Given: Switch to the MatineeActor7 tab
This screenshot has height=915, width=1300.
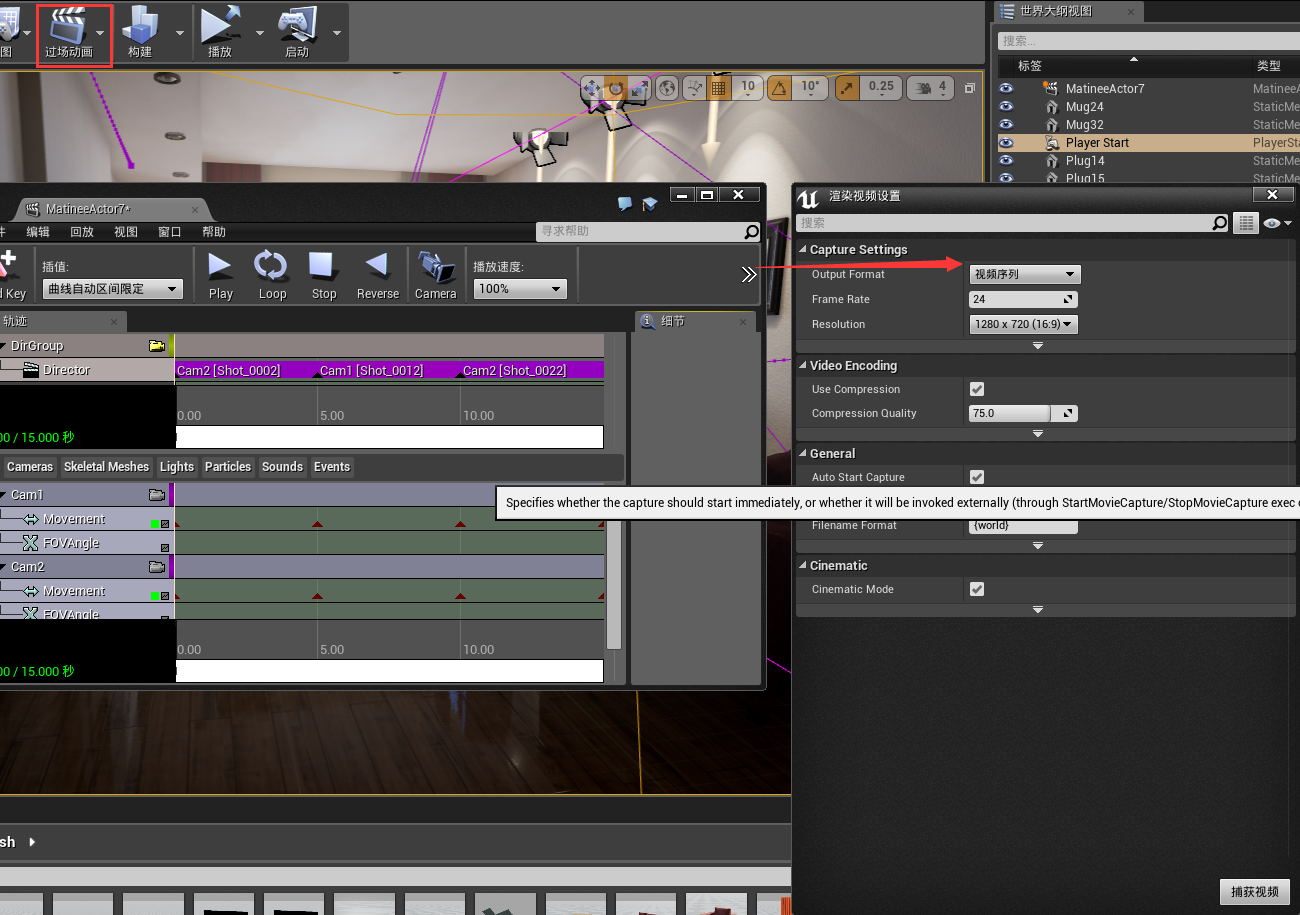Looking at the screenshot, I should pos(110,209).
